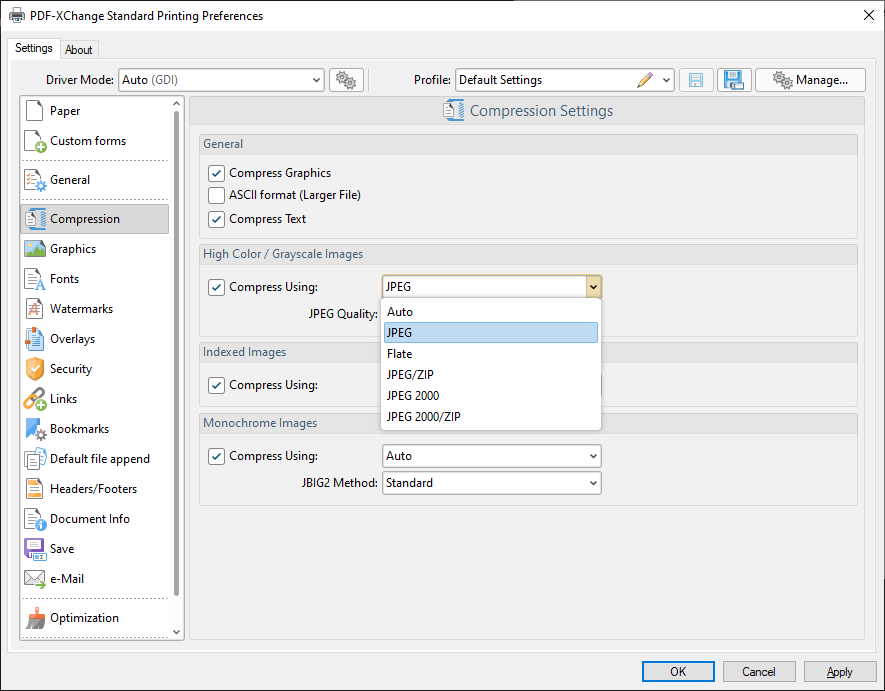885x691 pixels.
Task: Select the Custom forms icon
Action: click(x=35, y=141)
